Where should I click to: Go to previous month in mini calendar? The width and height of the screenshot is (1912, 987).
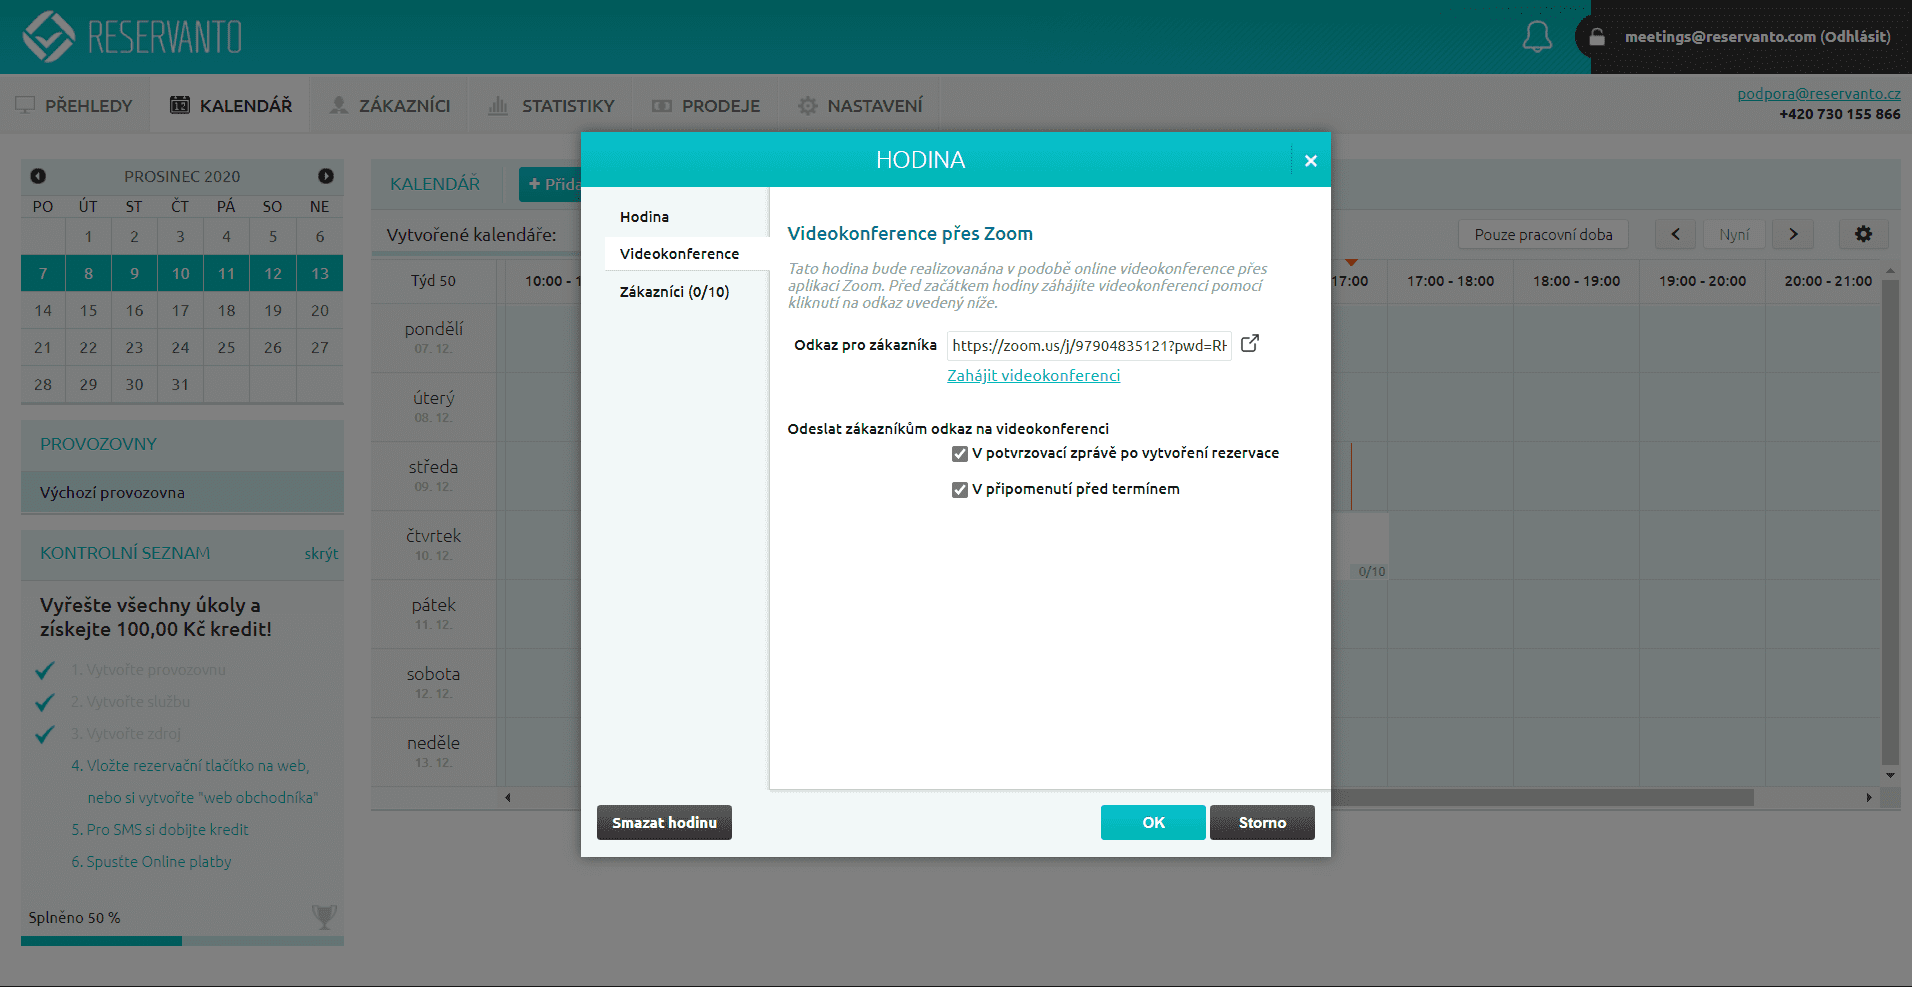tap(38, 176)
